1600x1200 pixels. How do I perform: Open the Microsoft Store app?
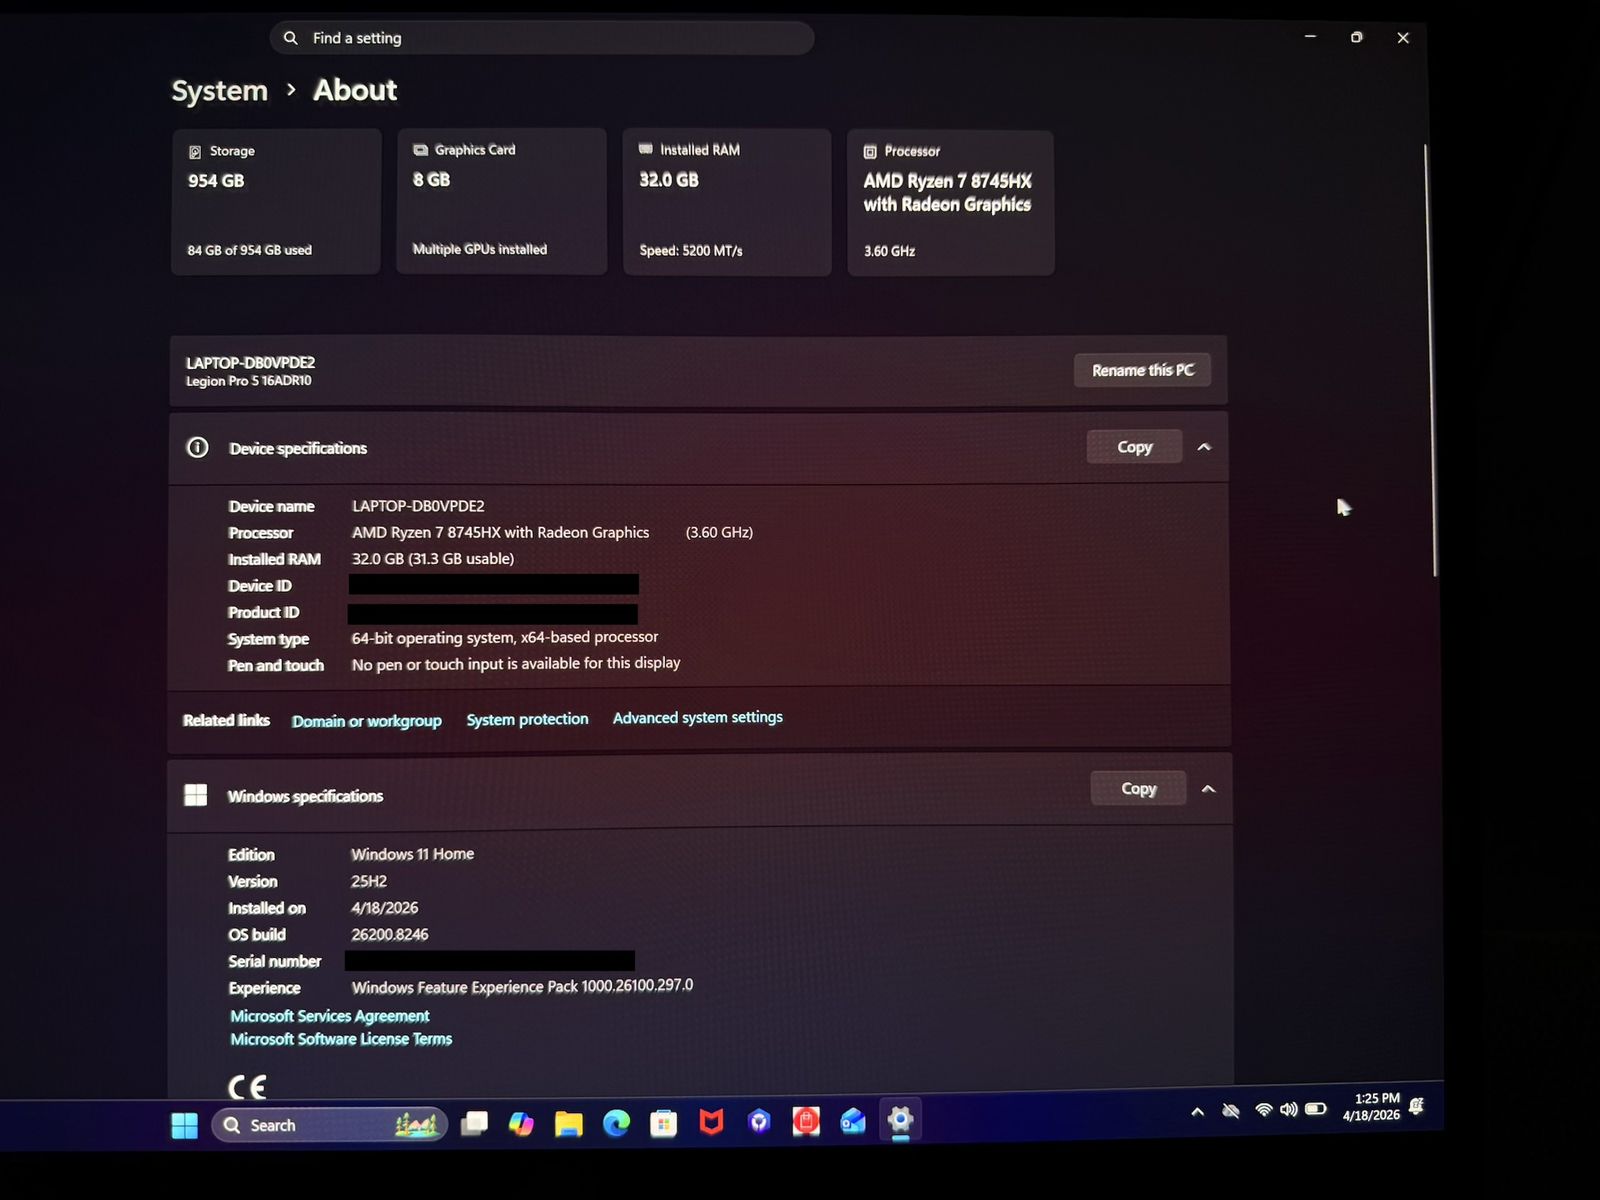click(x=663, y=1124)
